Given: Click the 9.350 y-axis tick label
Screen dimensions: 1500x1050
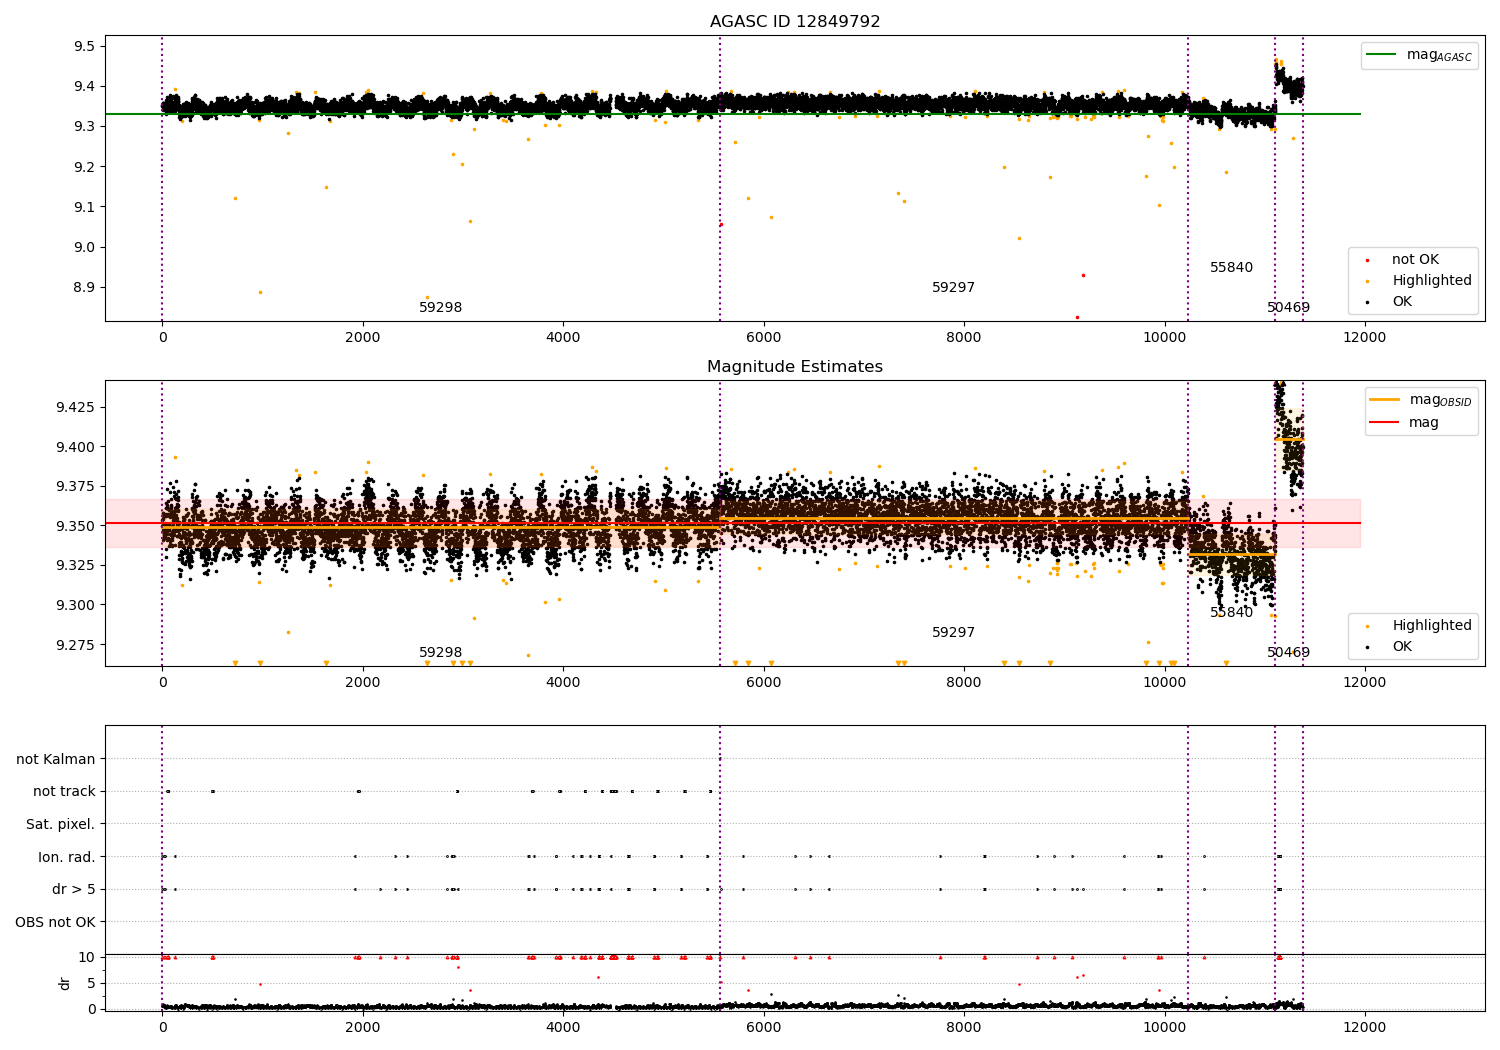Looking at the screenshot, I should pyautogui.click(x=75, y=526).
